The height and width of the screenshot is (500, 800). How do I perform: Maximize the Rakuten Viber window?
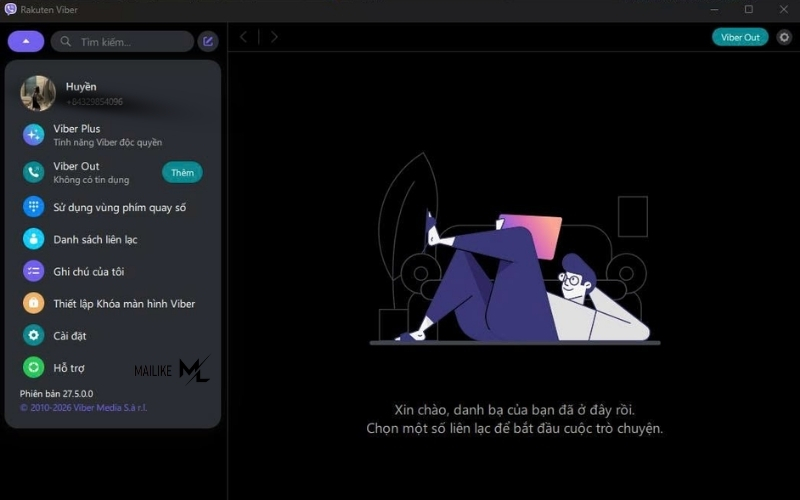pos(748,9)
